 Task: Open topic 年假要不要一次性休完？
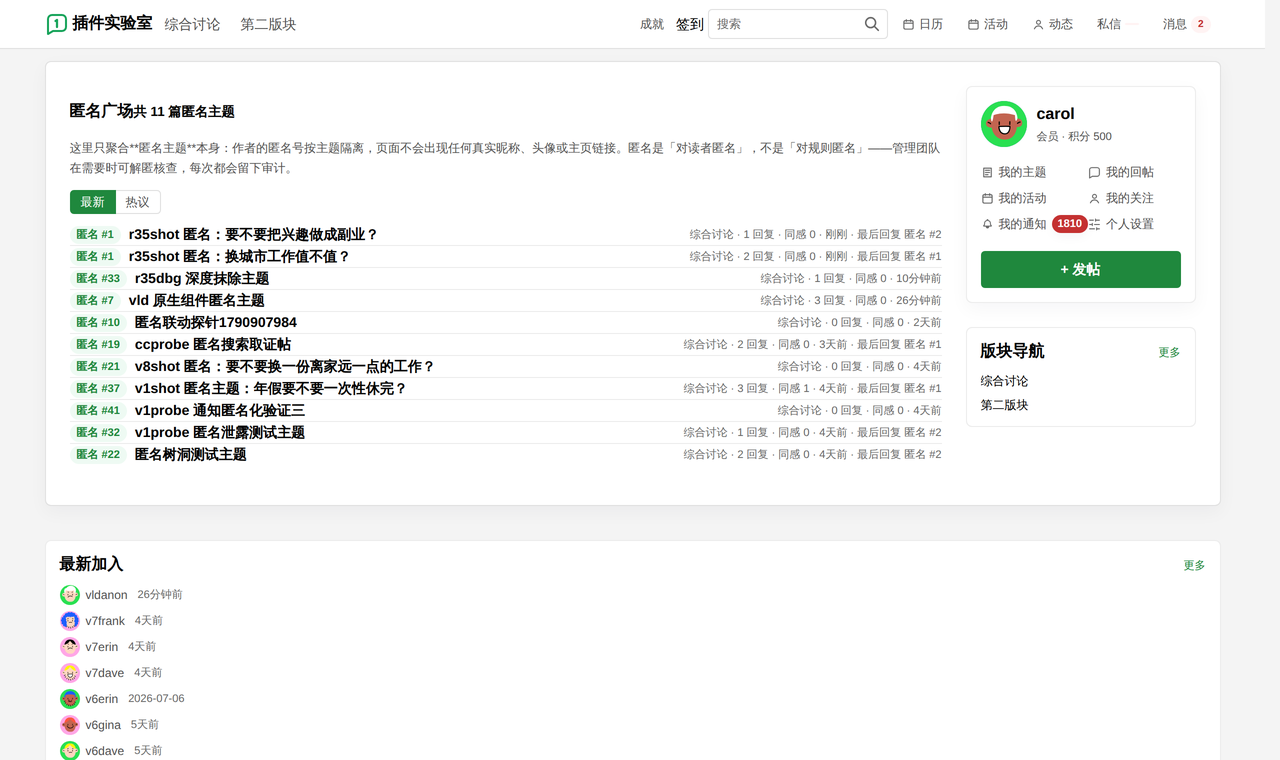pos(271,389)
